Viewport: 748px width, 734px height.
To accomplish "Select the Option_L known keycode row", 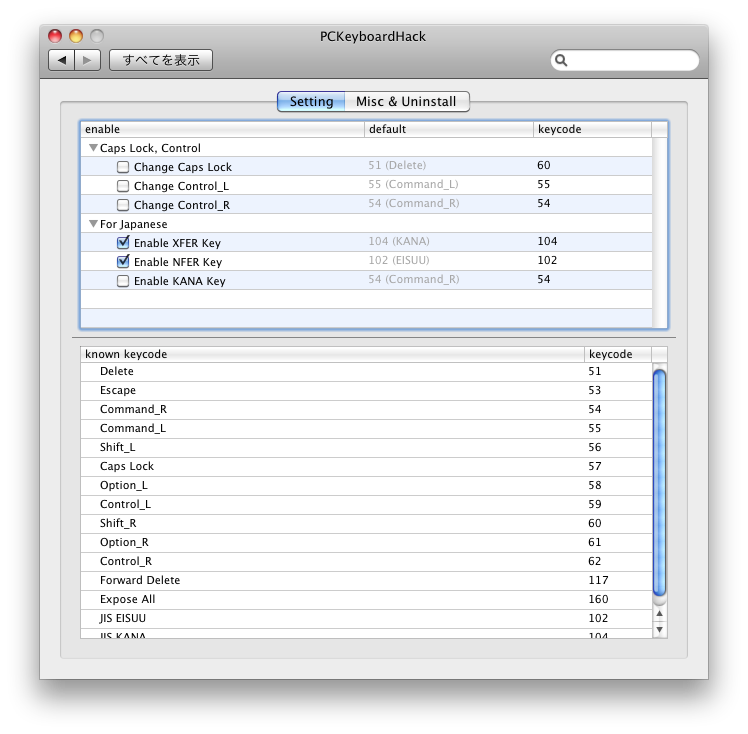I will (366, 486).
